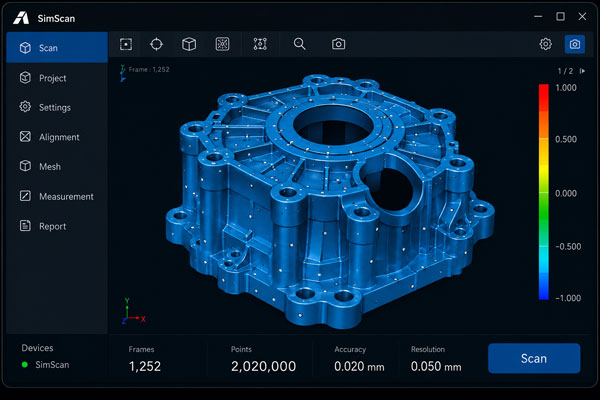Maximize the SimScan window
Screen dimensions: 600x400
[560, 16]
